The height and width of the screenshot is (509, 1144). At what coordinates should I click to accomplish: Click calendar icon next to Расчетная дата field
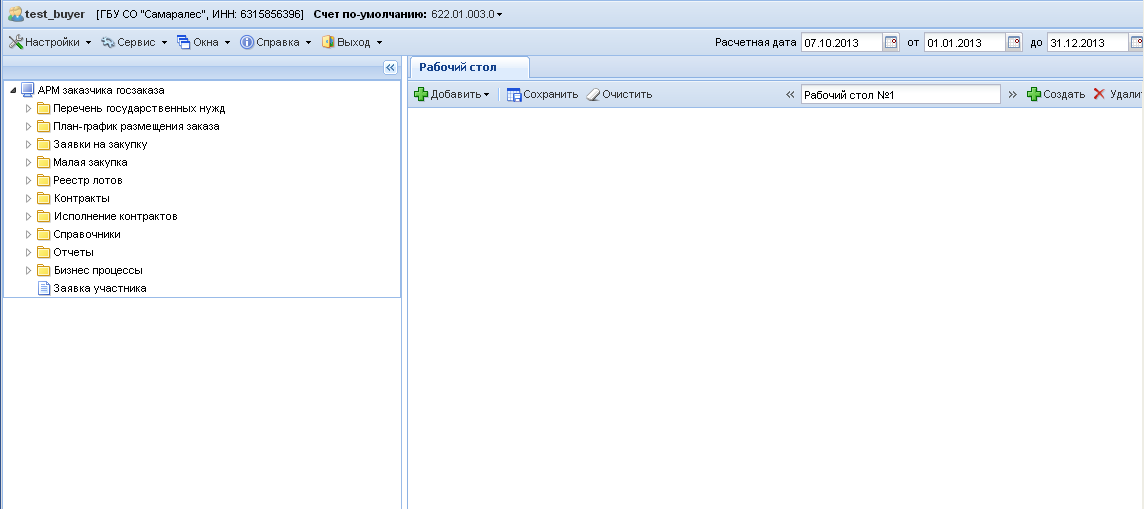coord(891,43)
